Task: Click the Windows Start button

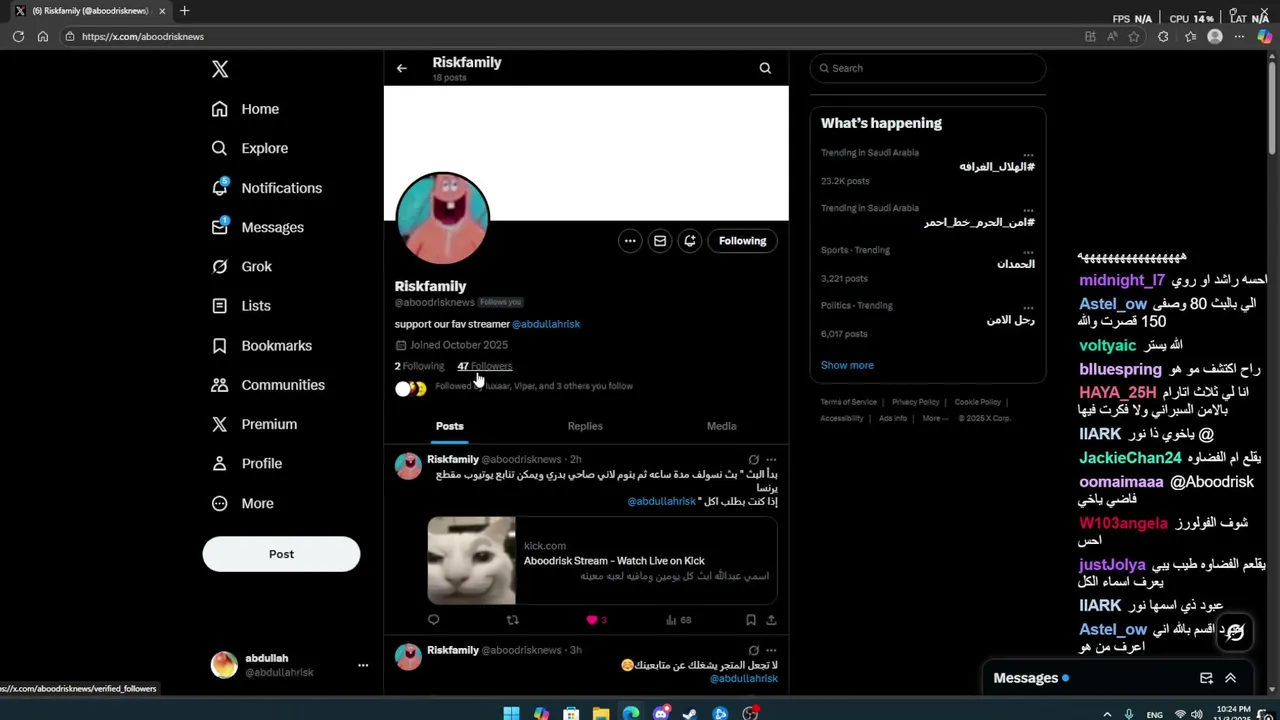Action: tap(511, 713)
